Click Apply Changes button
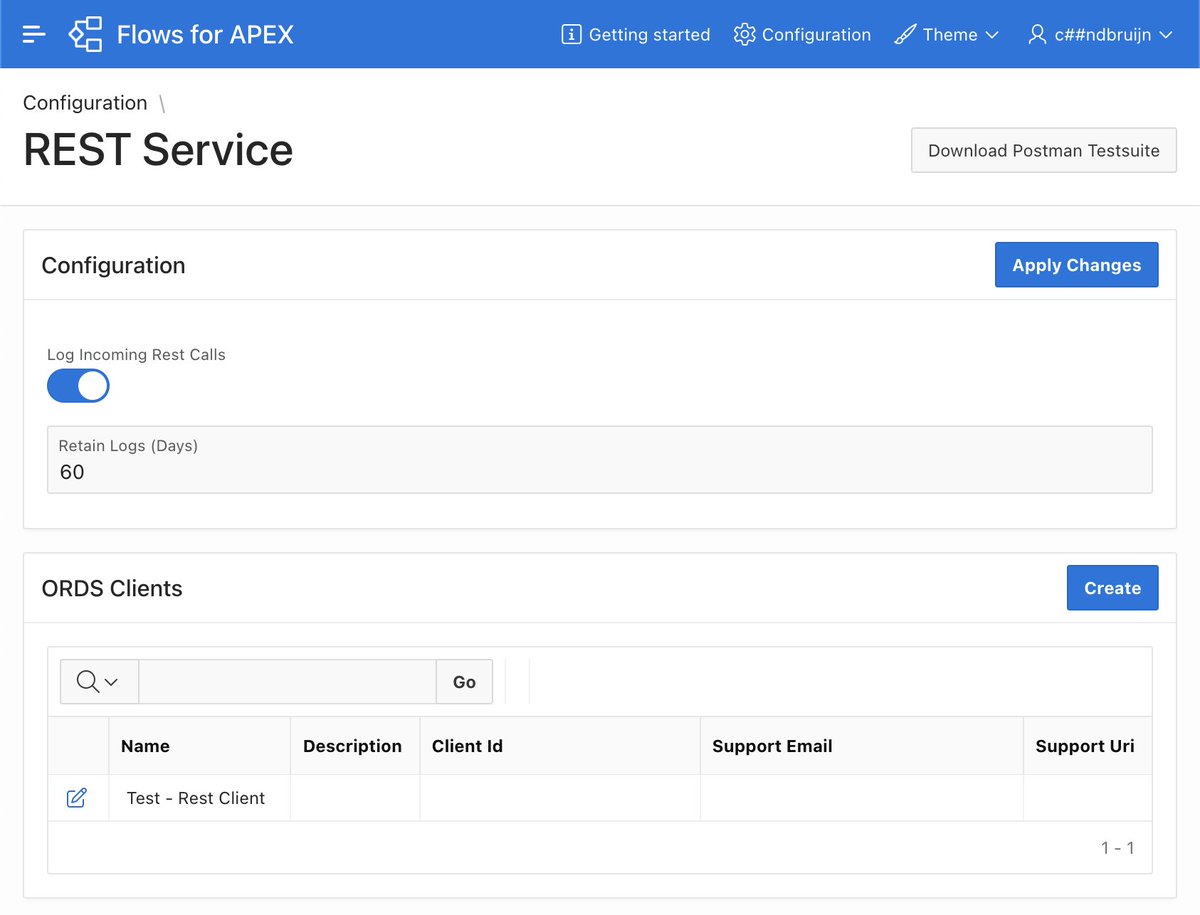Image resolution: width=1200 pixels, height=915 pixels. (1077, 265)
